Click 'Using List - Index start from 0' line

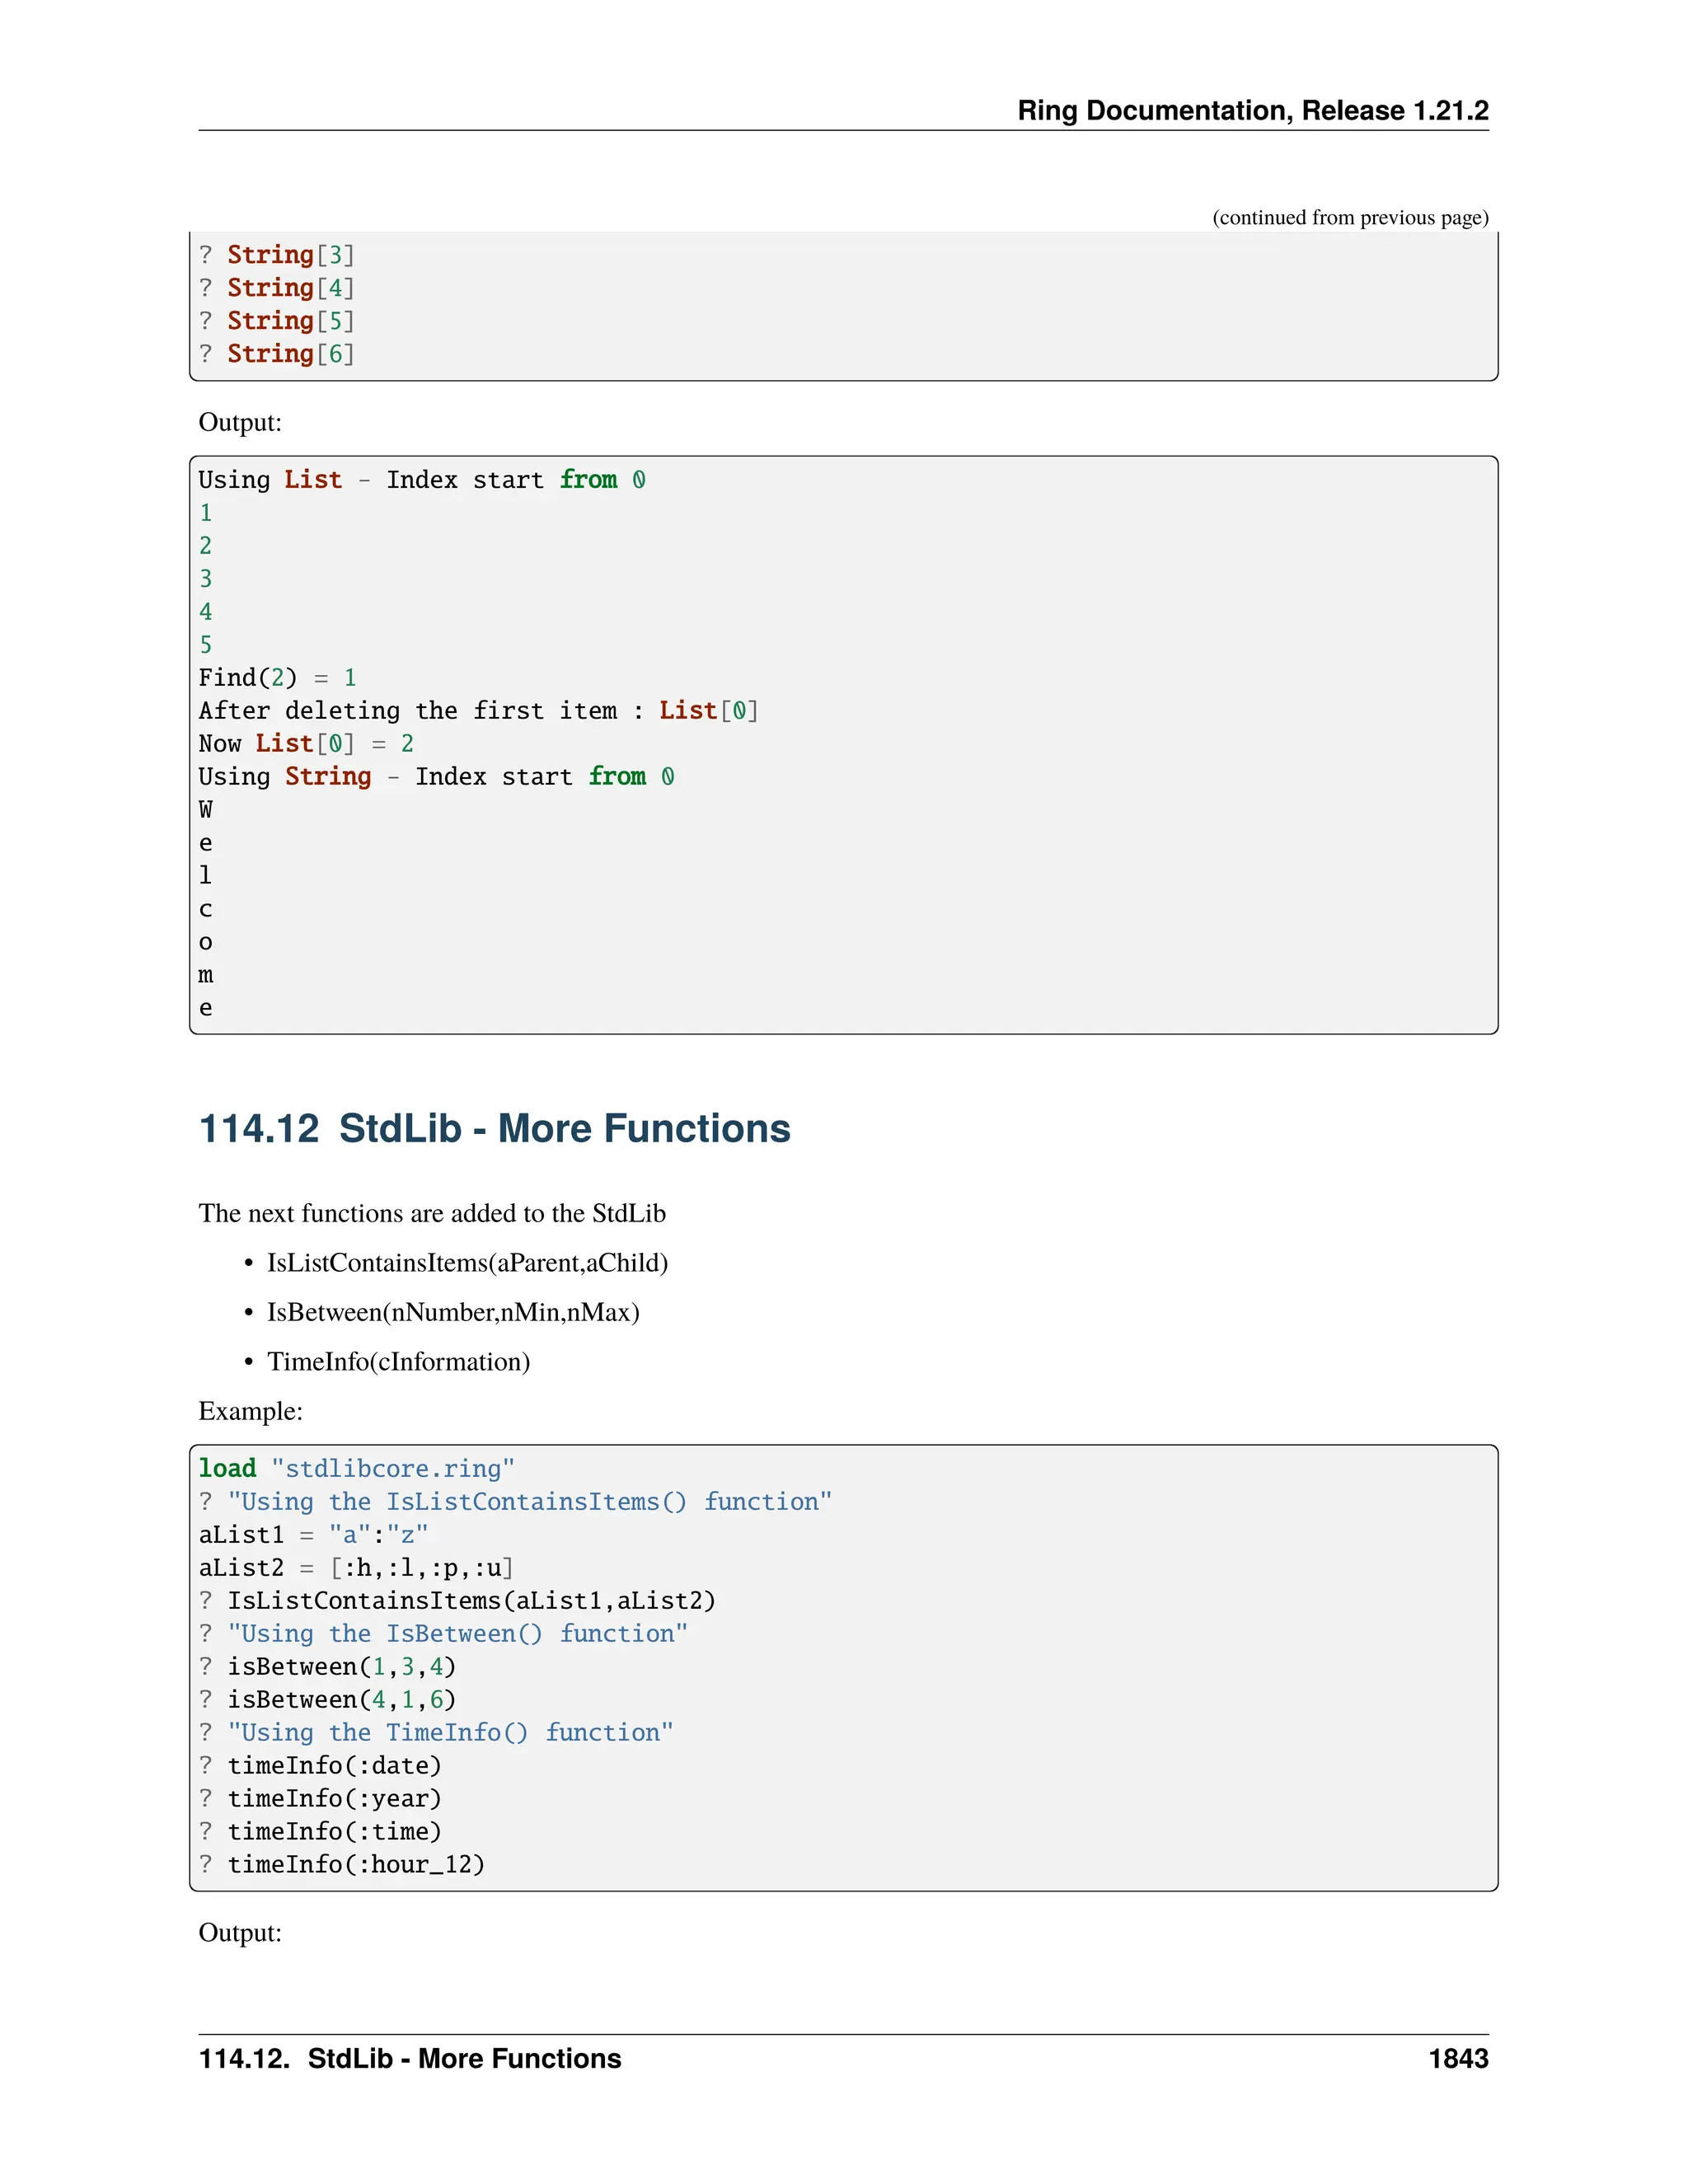coord(421,480)
